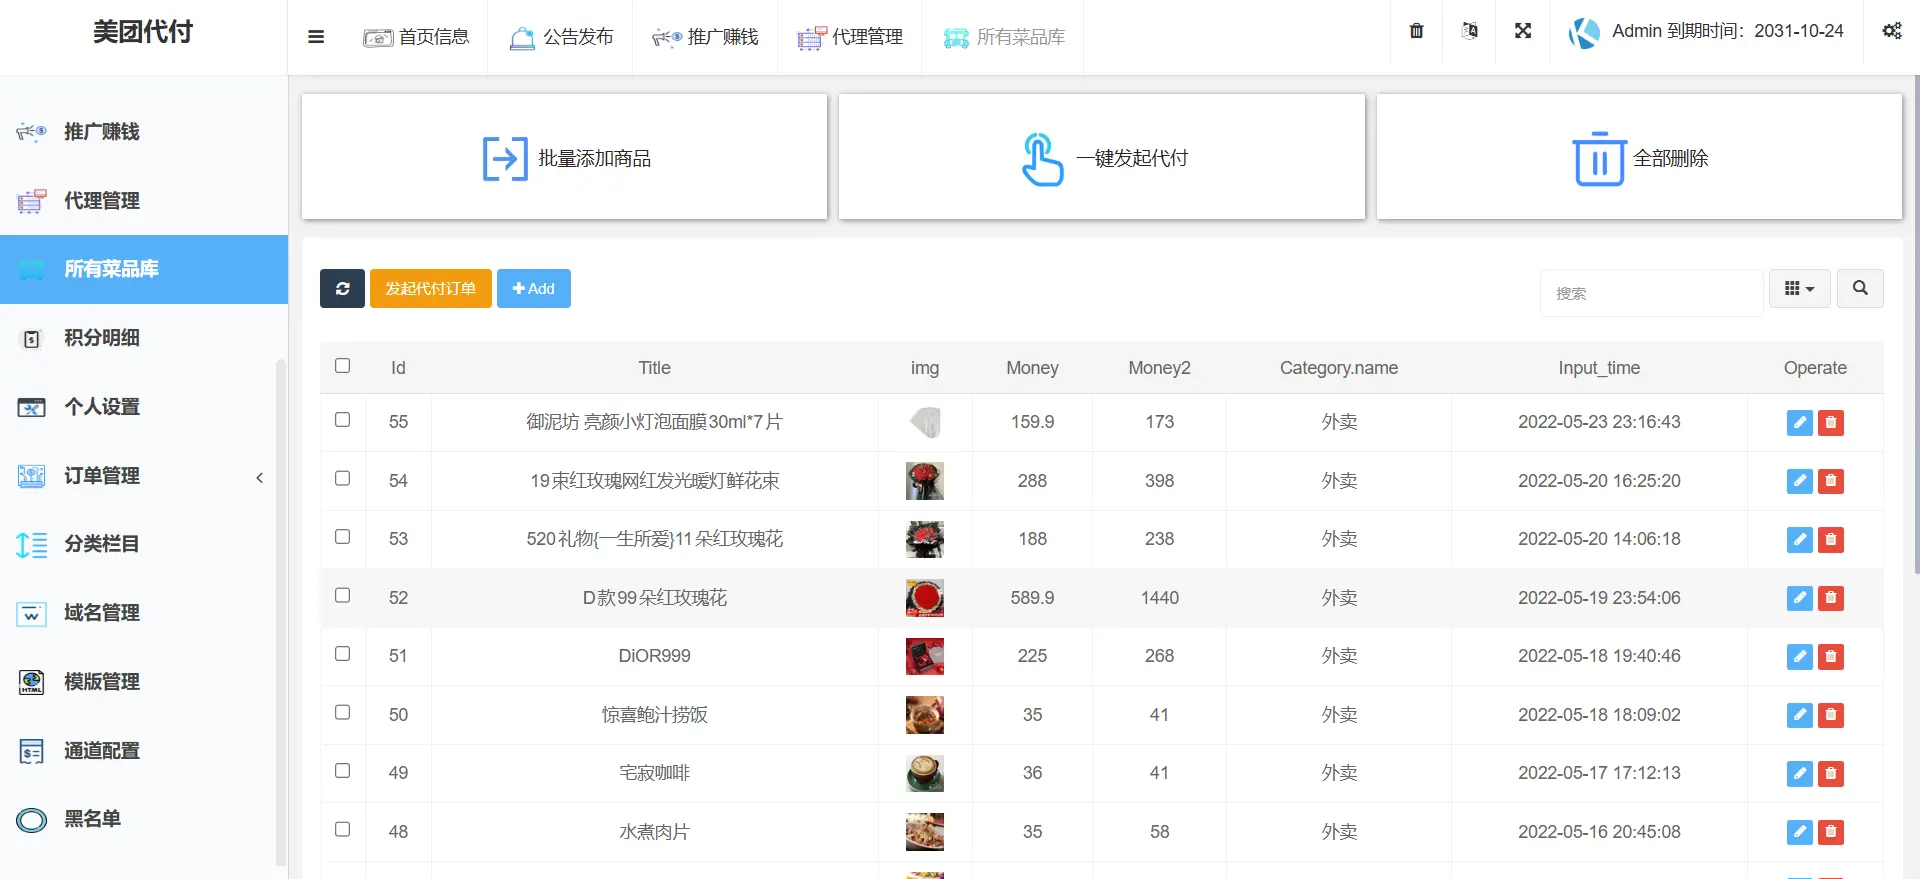
Task: Check the checkbox for row 48
Action: [342, 829]
